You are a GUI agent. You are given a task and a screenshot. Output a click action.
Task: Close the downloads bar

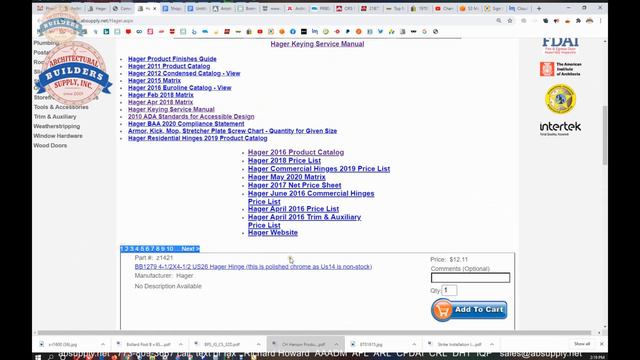point(602,344)
